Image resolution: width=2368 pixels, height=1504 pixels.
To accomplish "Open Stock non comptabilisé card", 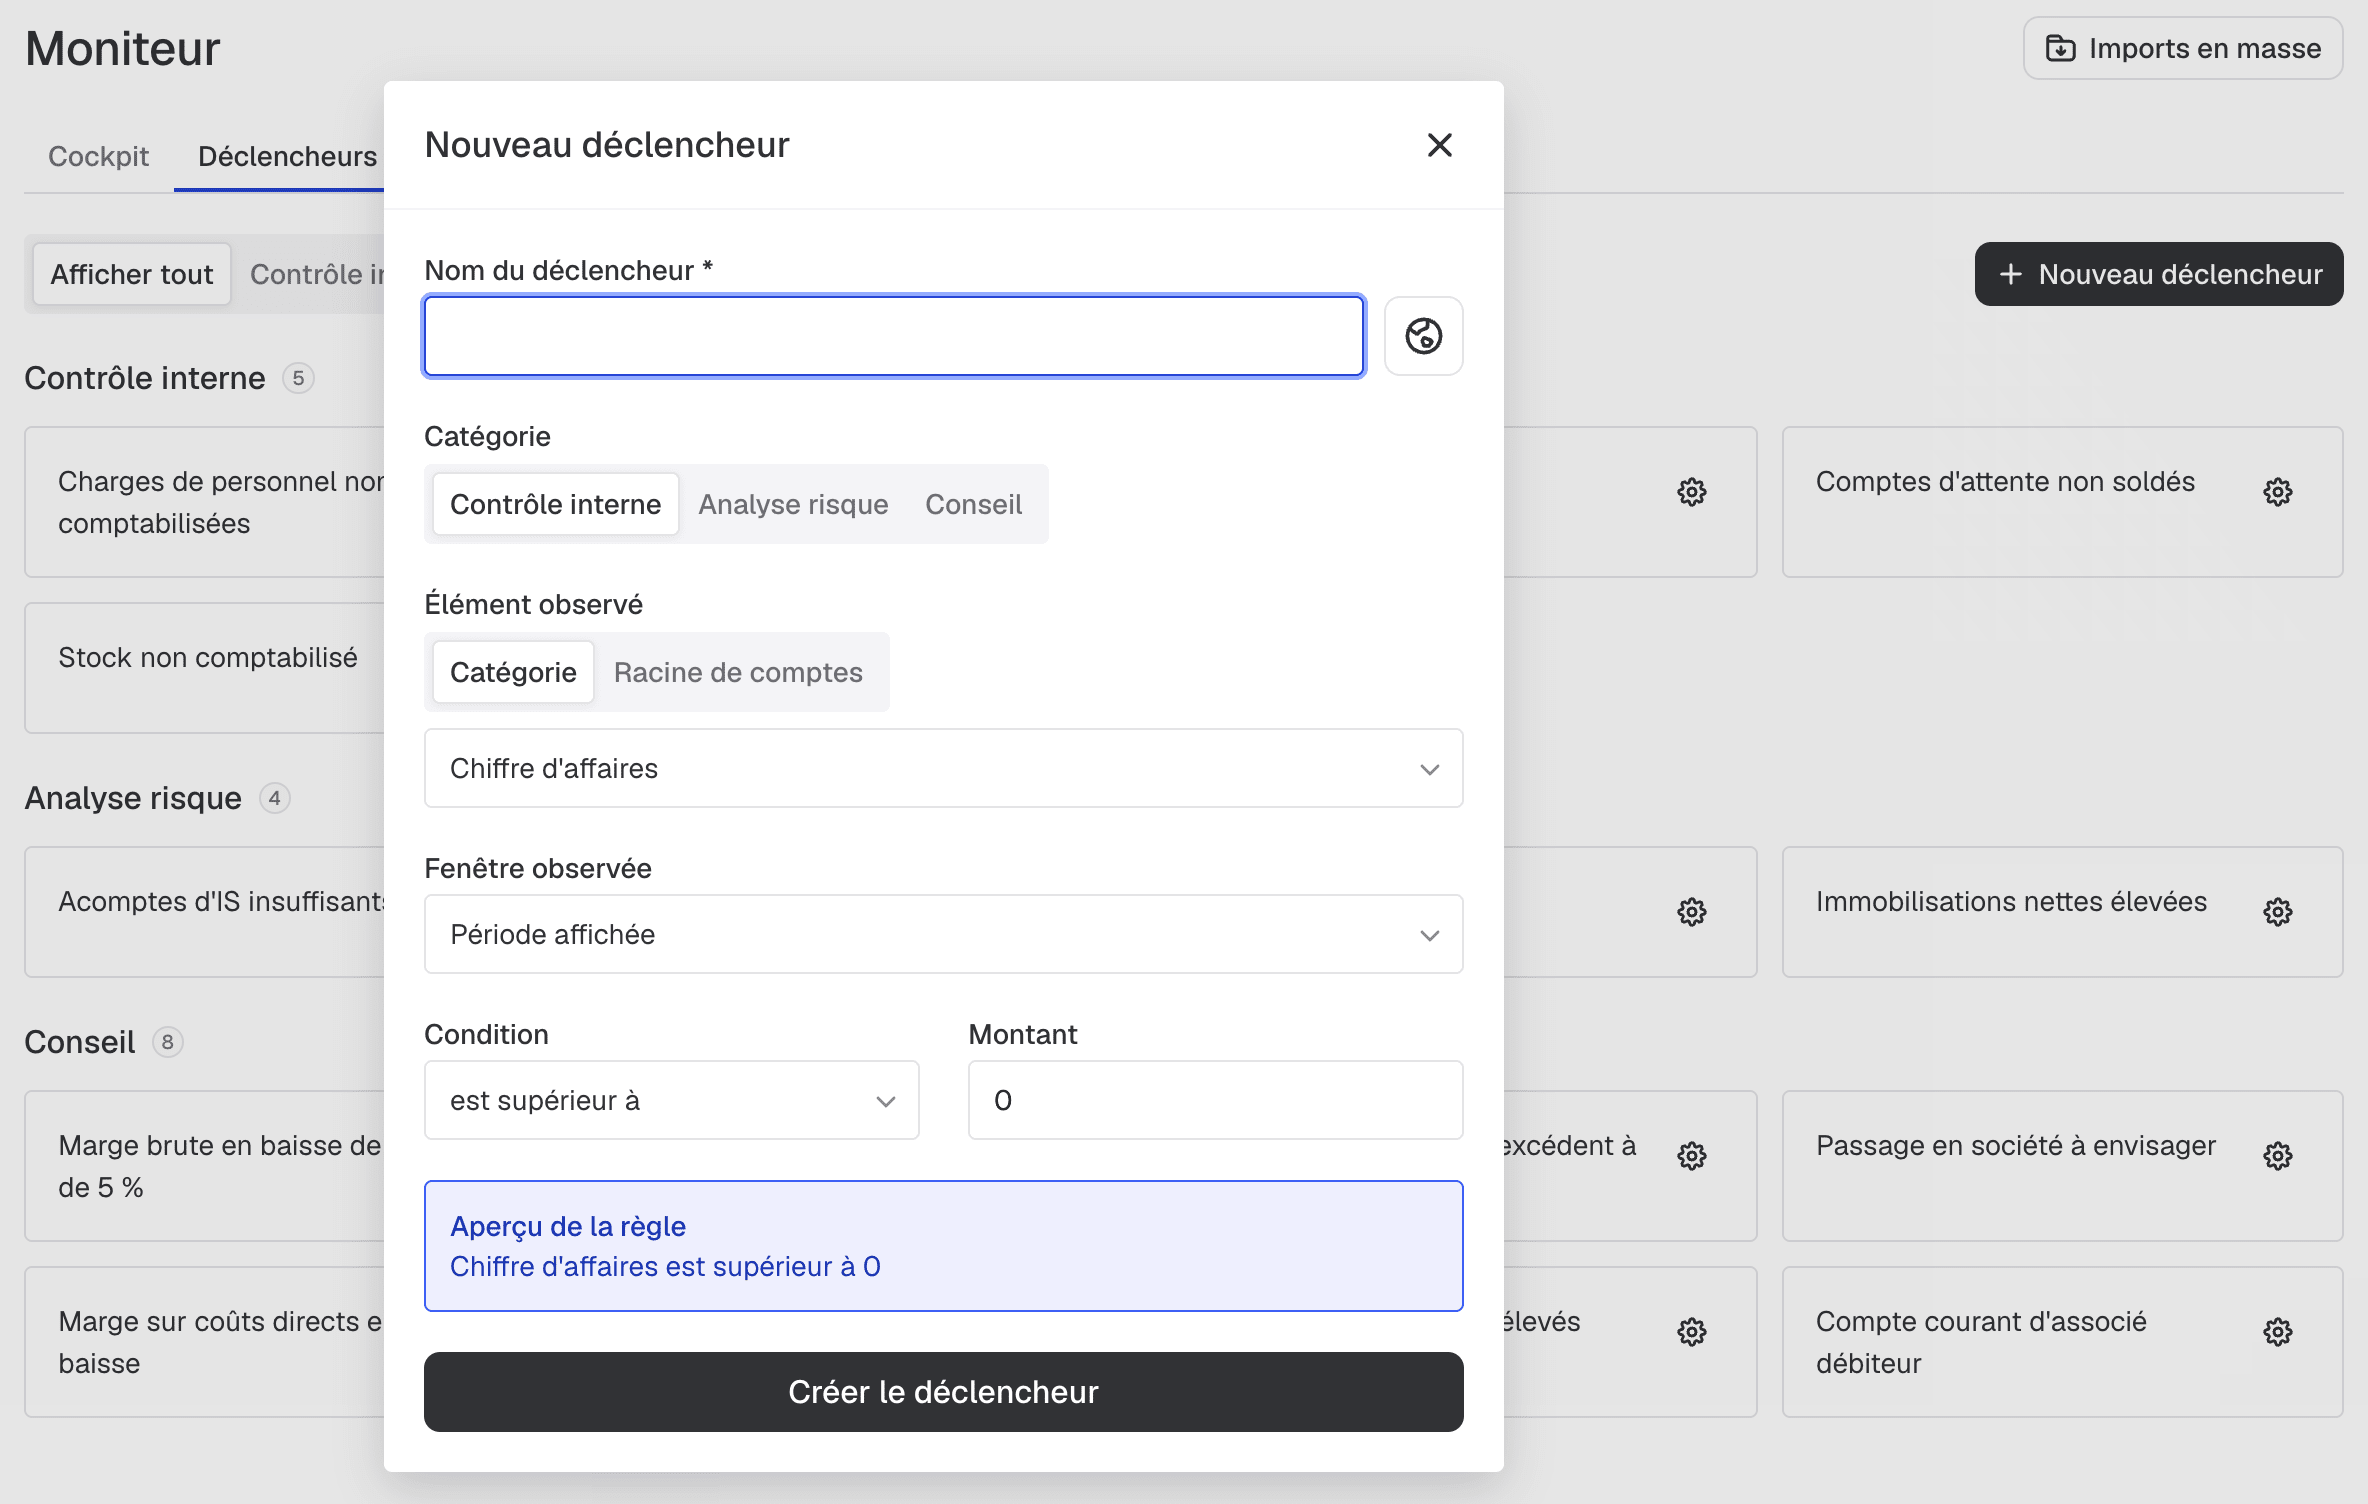I will tap(205, 668).
